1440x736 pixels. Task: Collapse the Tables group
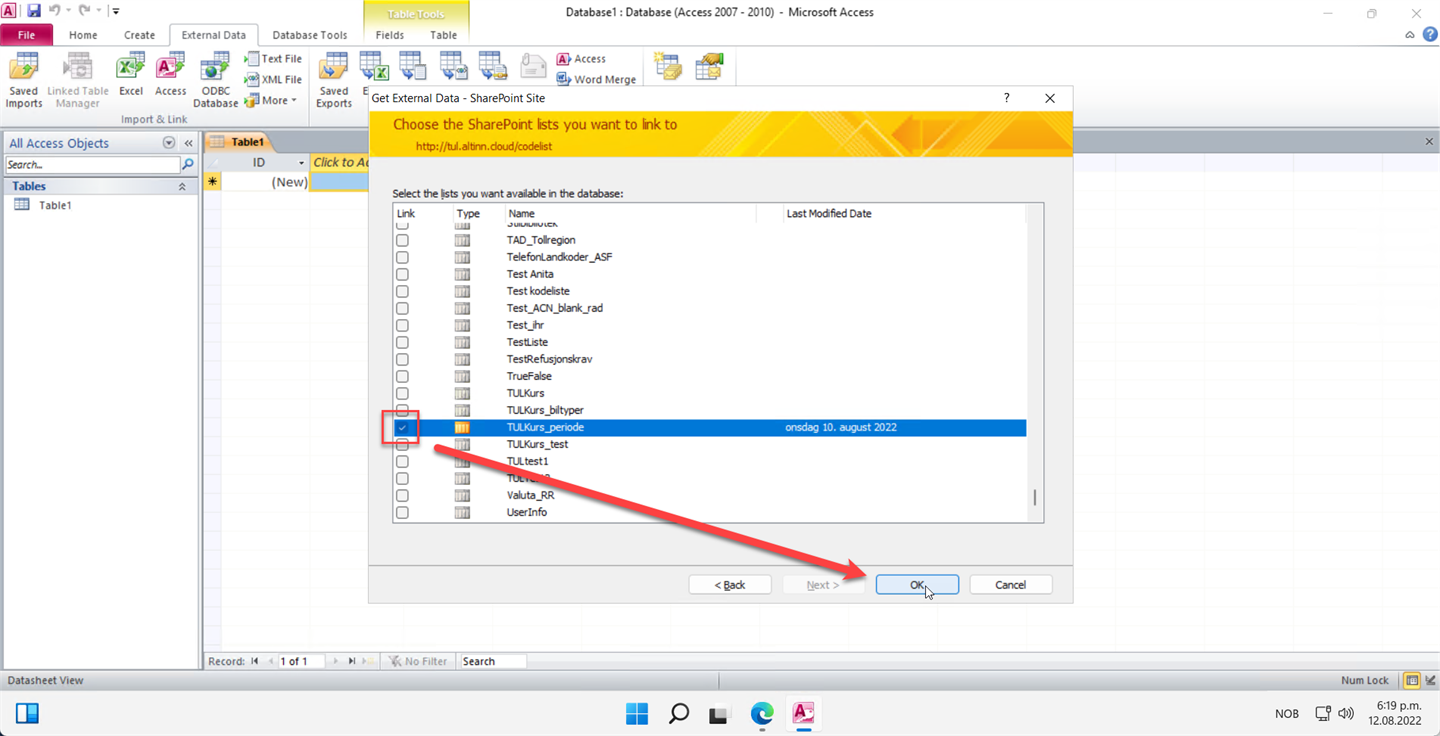point(182,186)
